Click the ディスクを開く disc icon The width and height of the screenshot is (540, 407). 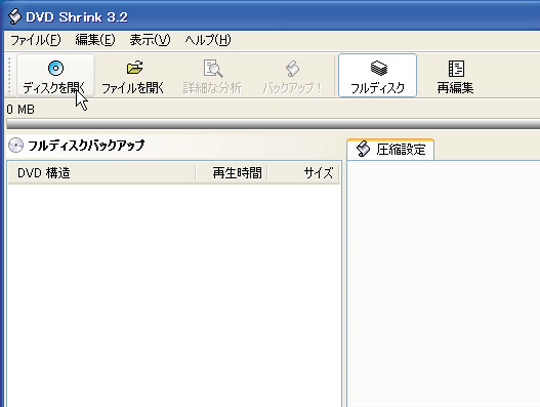pos(56,68)
